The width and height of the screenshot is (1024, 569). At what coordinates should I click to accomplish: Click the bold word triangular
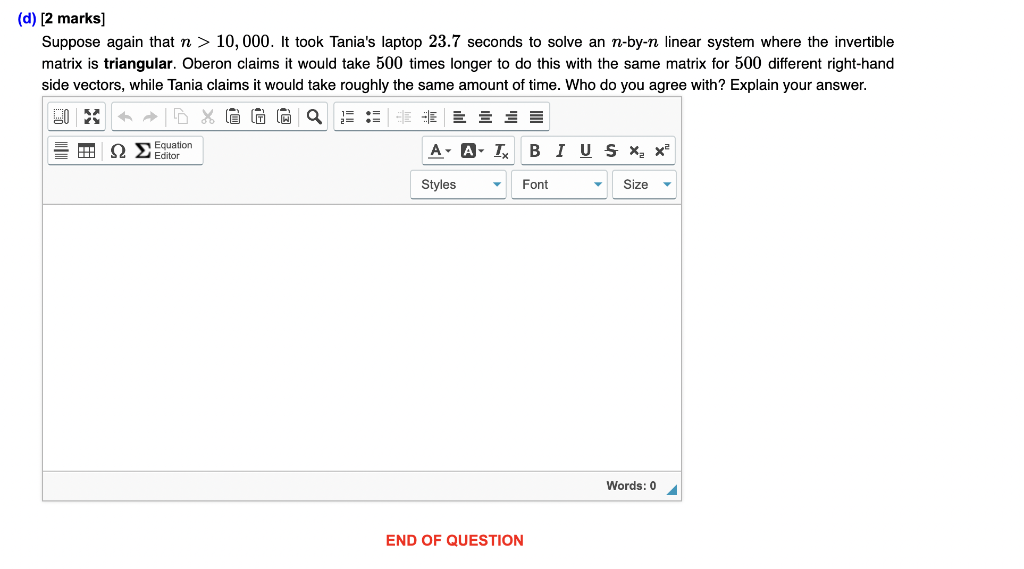[x=138, y=64]
